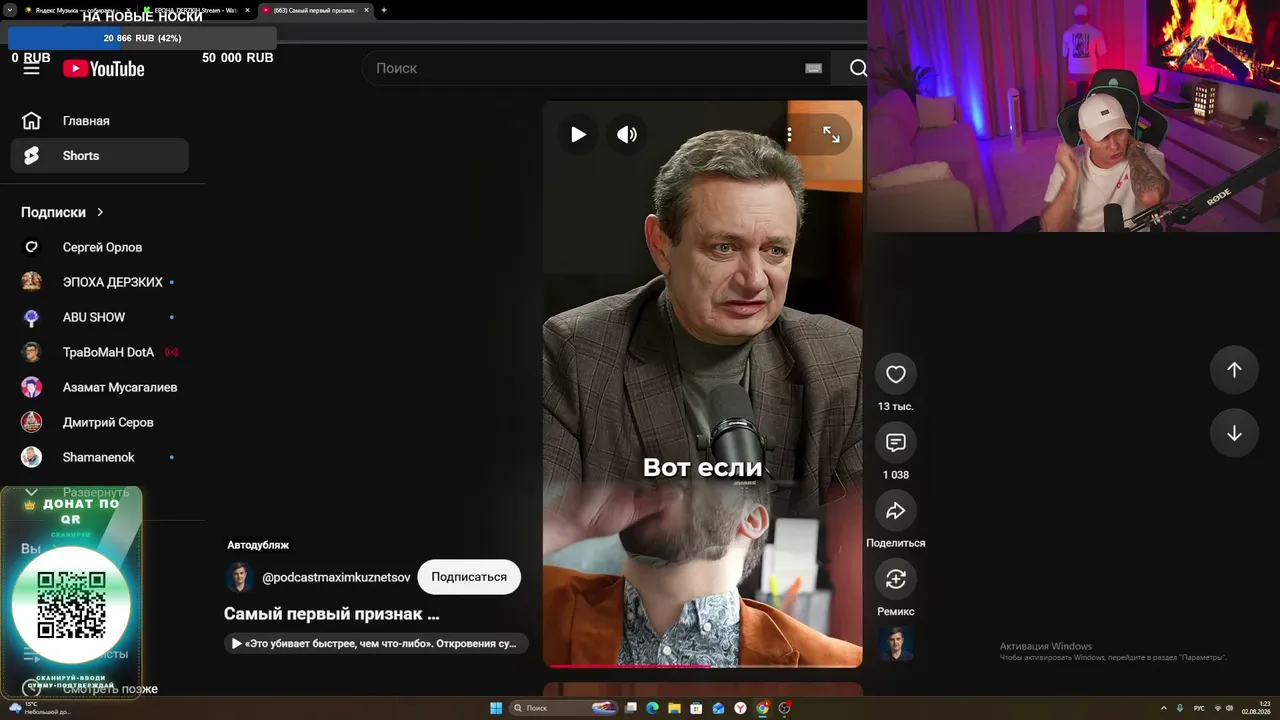Open the linked full video «Это убивает быстрее»

[x=376, y=643]
